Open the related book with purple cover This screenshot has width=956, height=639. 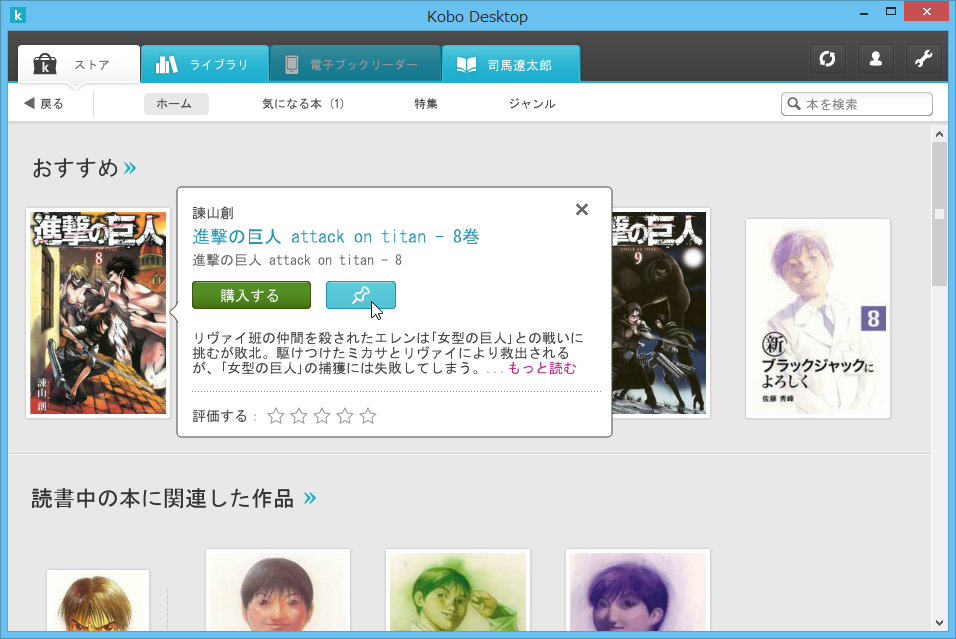point(638,590)
